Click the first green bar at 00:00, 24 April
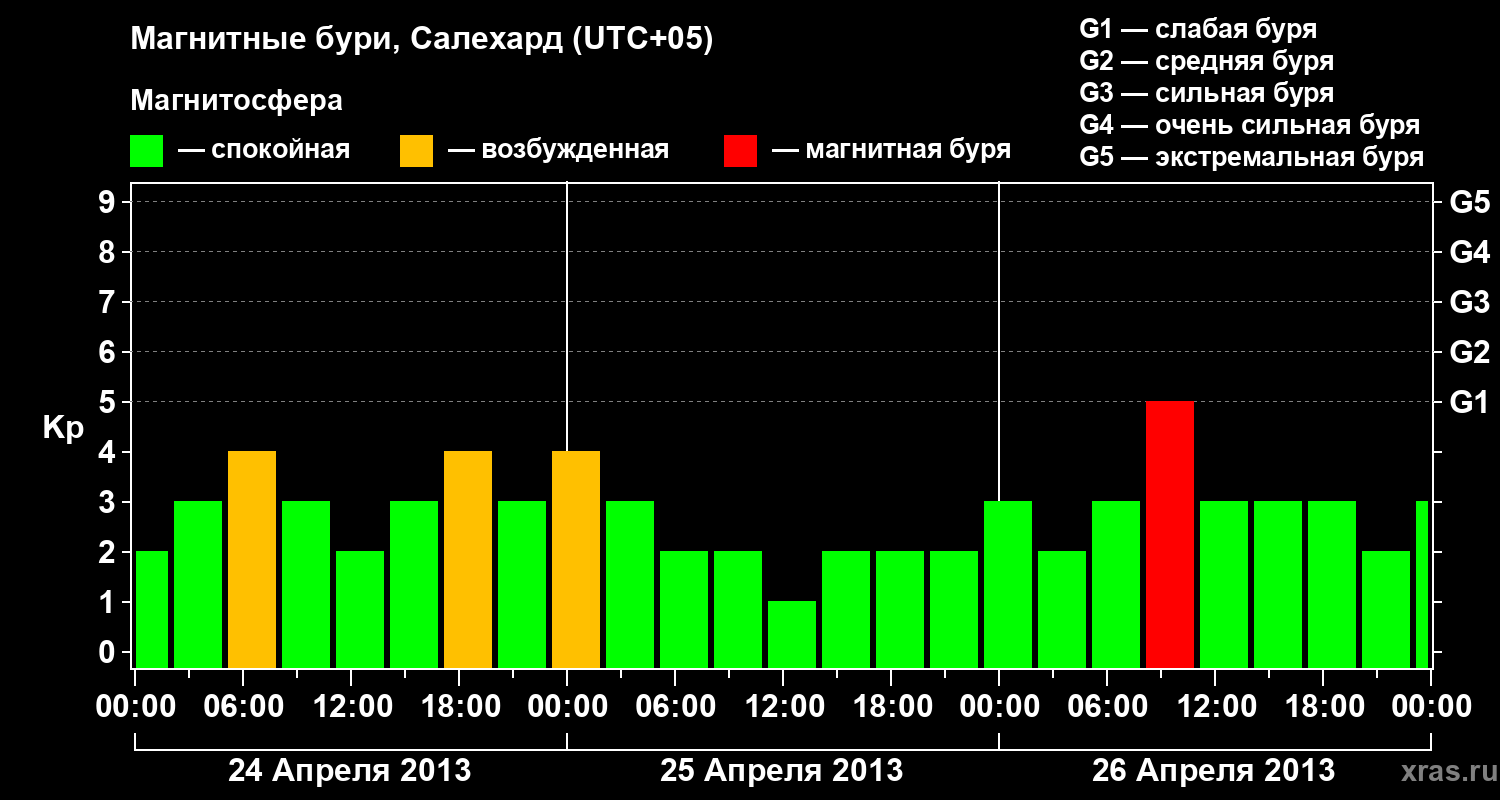 (152, 609)
